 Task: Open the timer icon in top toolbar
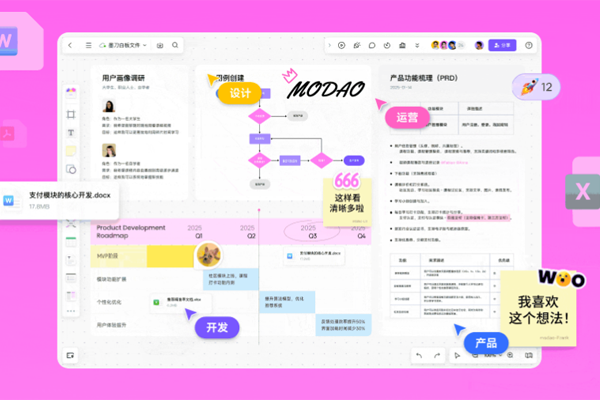pos(387,45)
